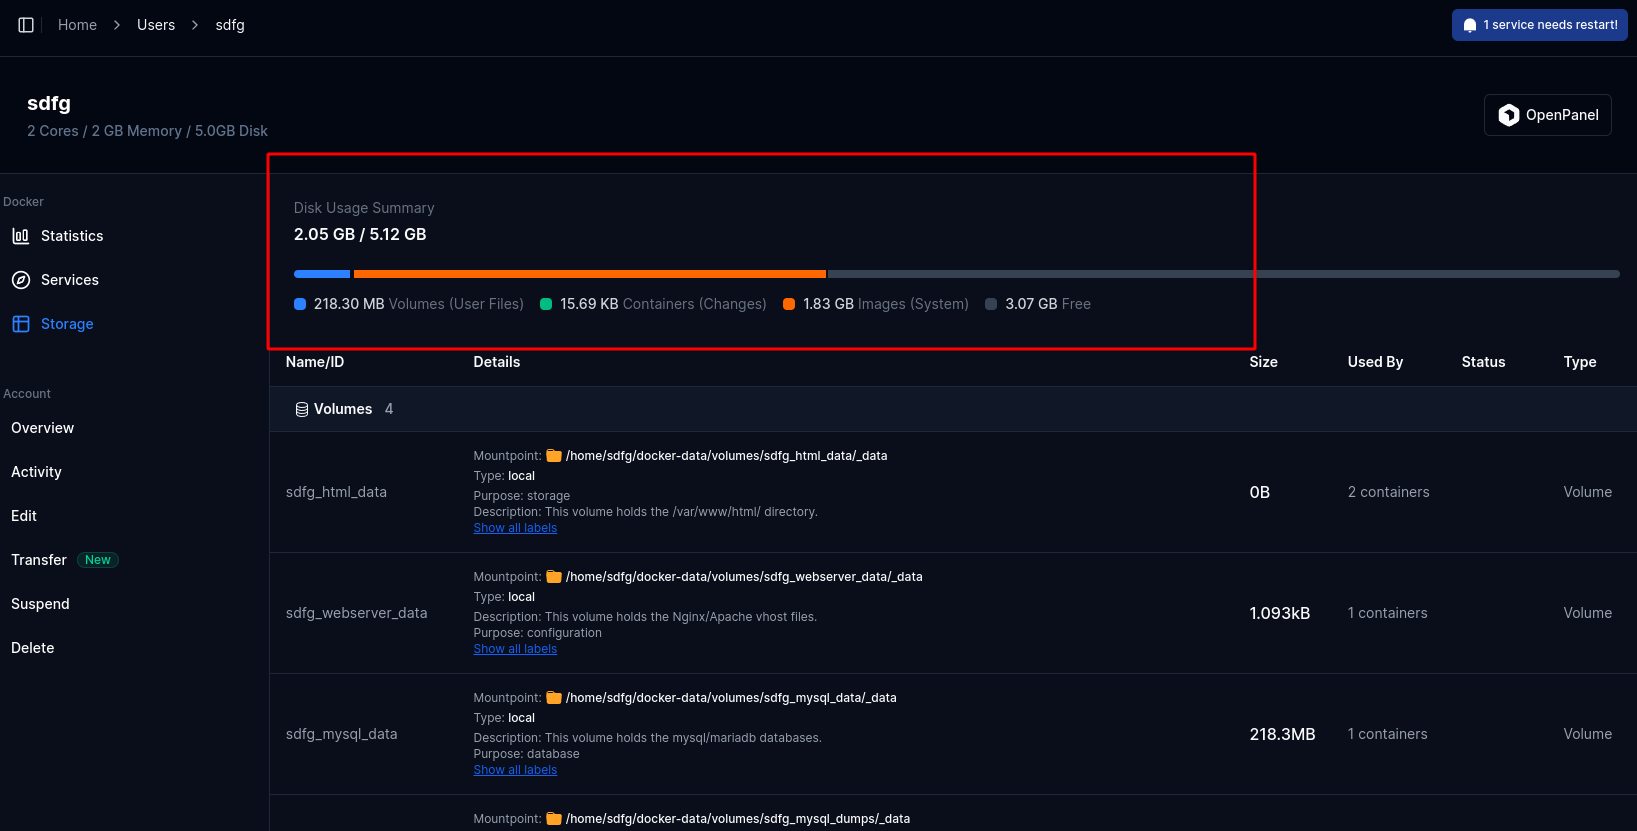Open Services in Docker menu
The image size is (1637, 831).
click(x=70, y=280)
